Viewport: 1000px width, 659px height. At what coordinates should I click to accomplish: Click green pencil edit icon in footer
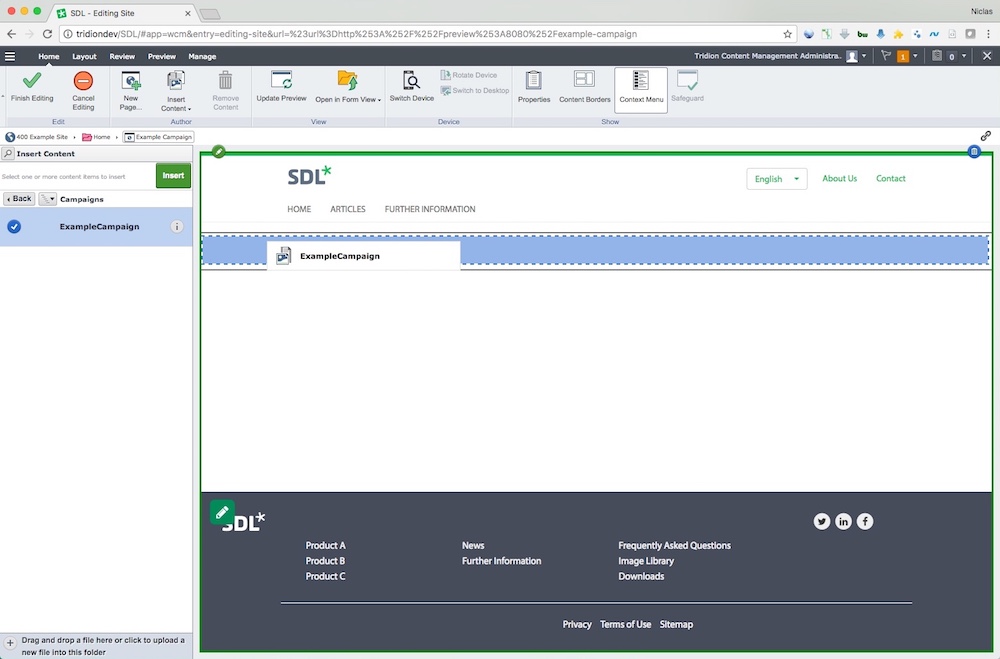(x=222, y=512)
